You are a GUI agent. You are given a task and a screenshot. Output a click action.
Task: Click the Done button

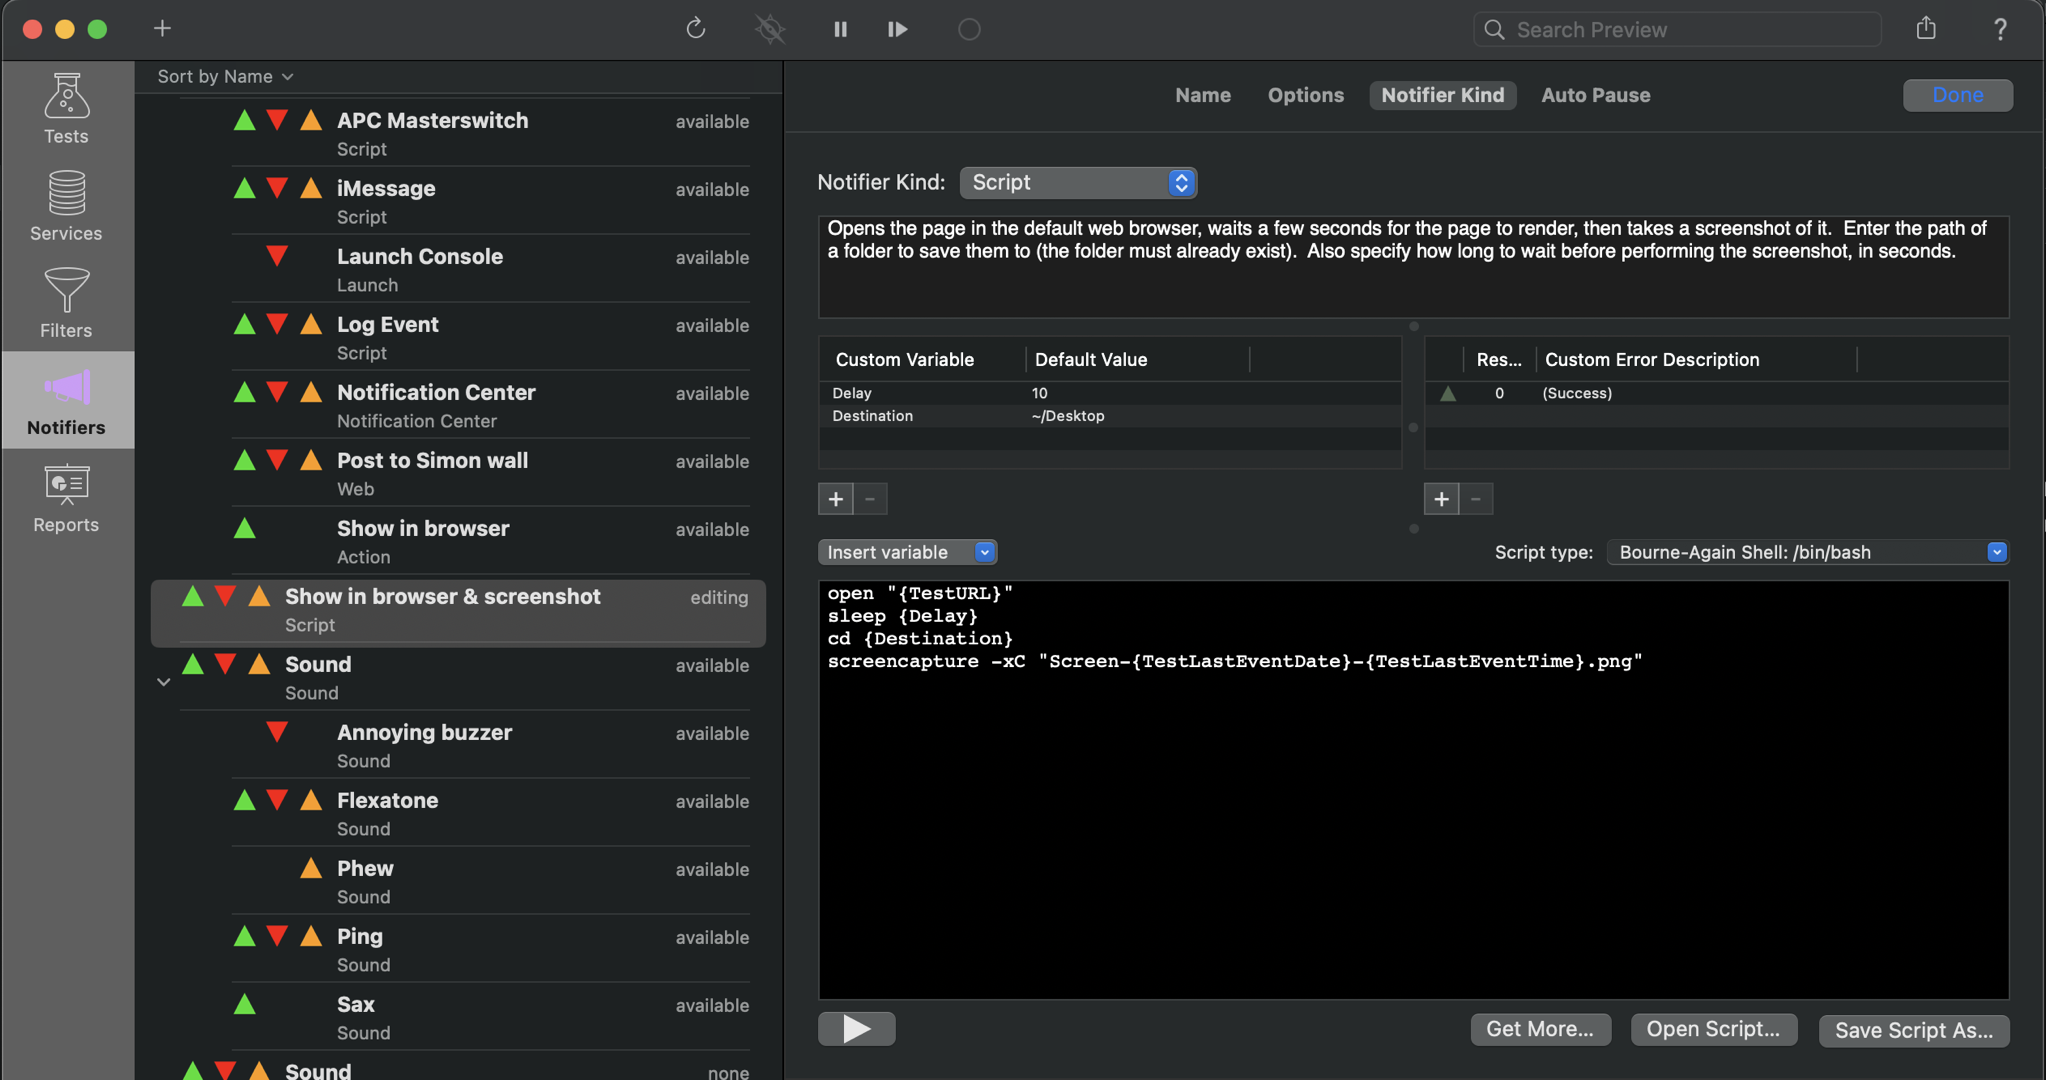click(1957, 95)
